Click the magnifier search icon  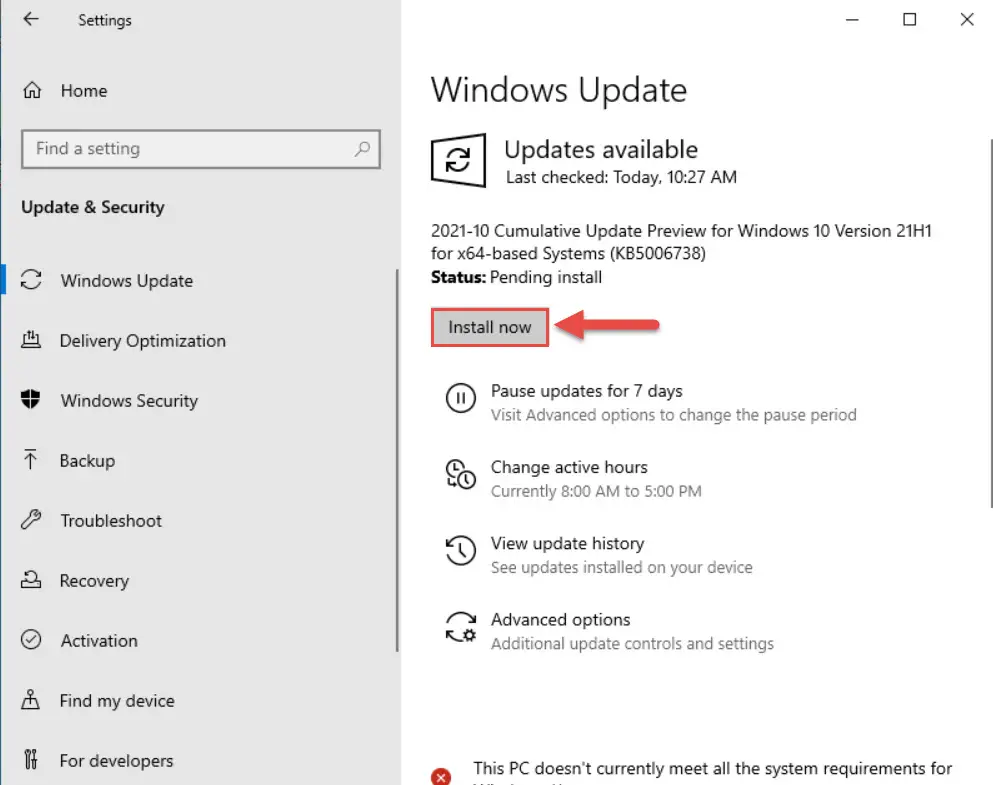click(x=362, y=149)
